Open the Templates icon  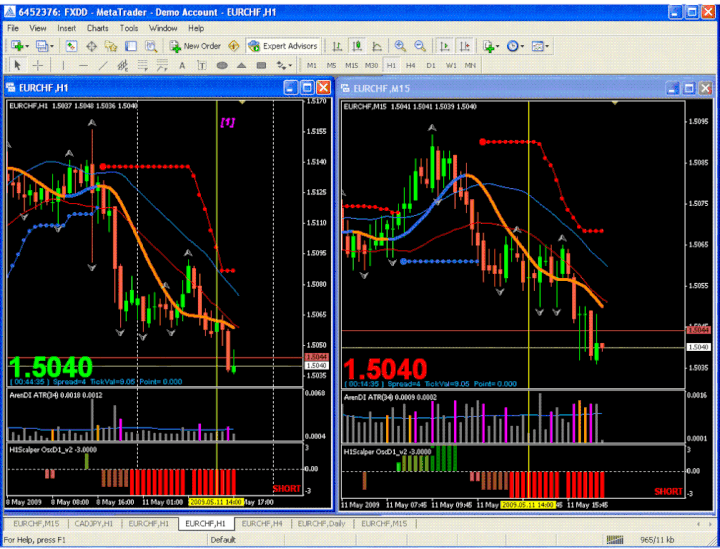tap(537, 46)
